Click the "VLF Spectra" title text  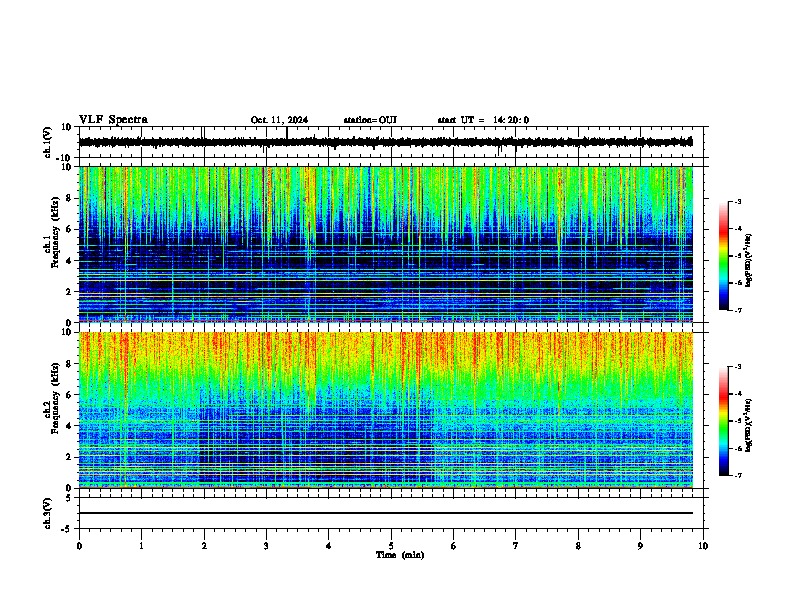(113, 120)
